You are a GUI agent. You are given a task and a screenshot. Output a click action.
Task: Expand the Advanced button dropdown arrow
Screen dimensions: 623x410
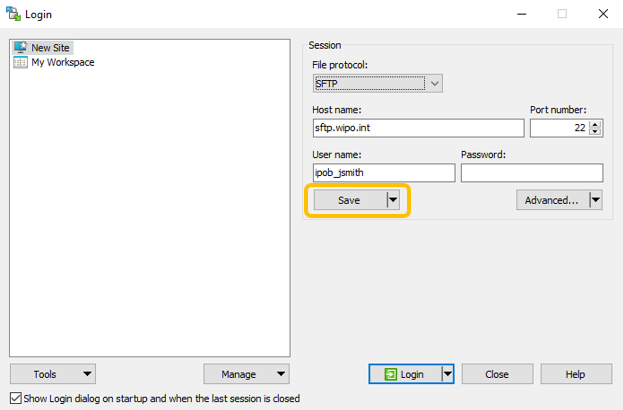coord(596,200)
